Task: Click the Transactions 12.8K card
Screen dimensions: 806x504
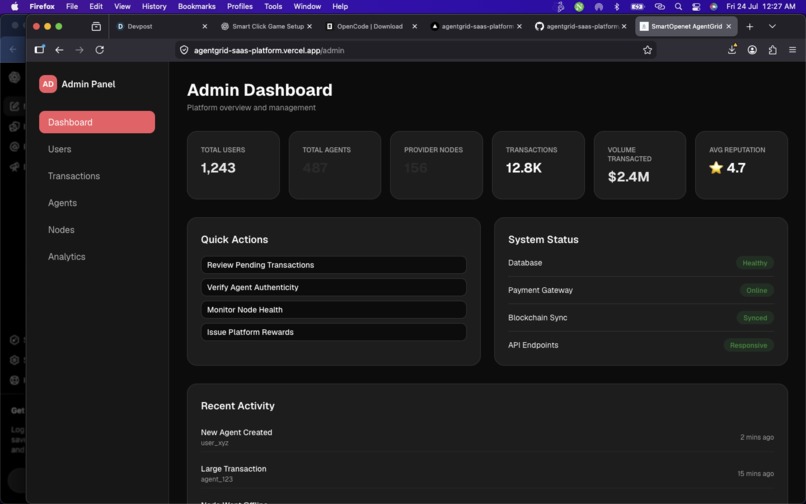Action: tap(538, 165)
